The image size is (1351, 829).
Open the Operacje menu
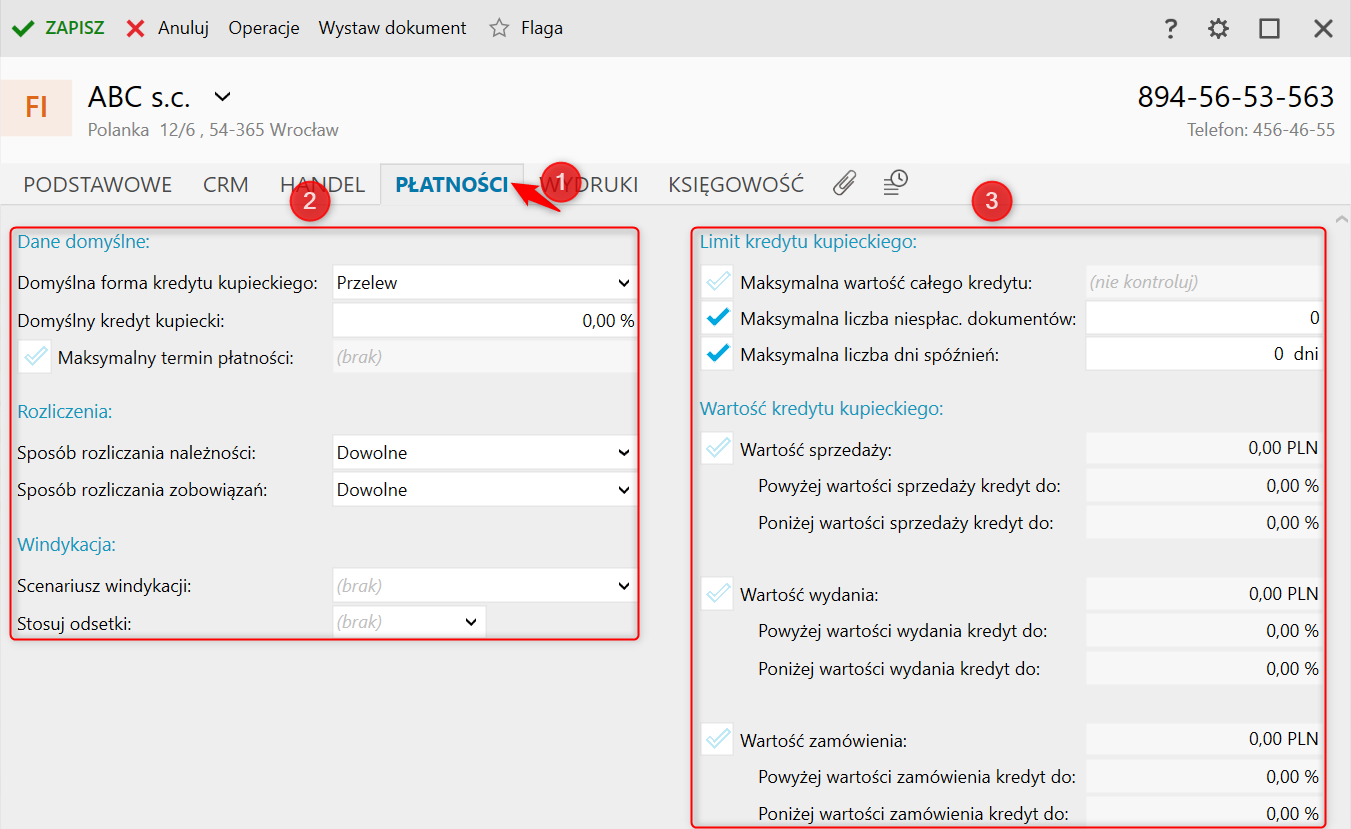[264, 28]
